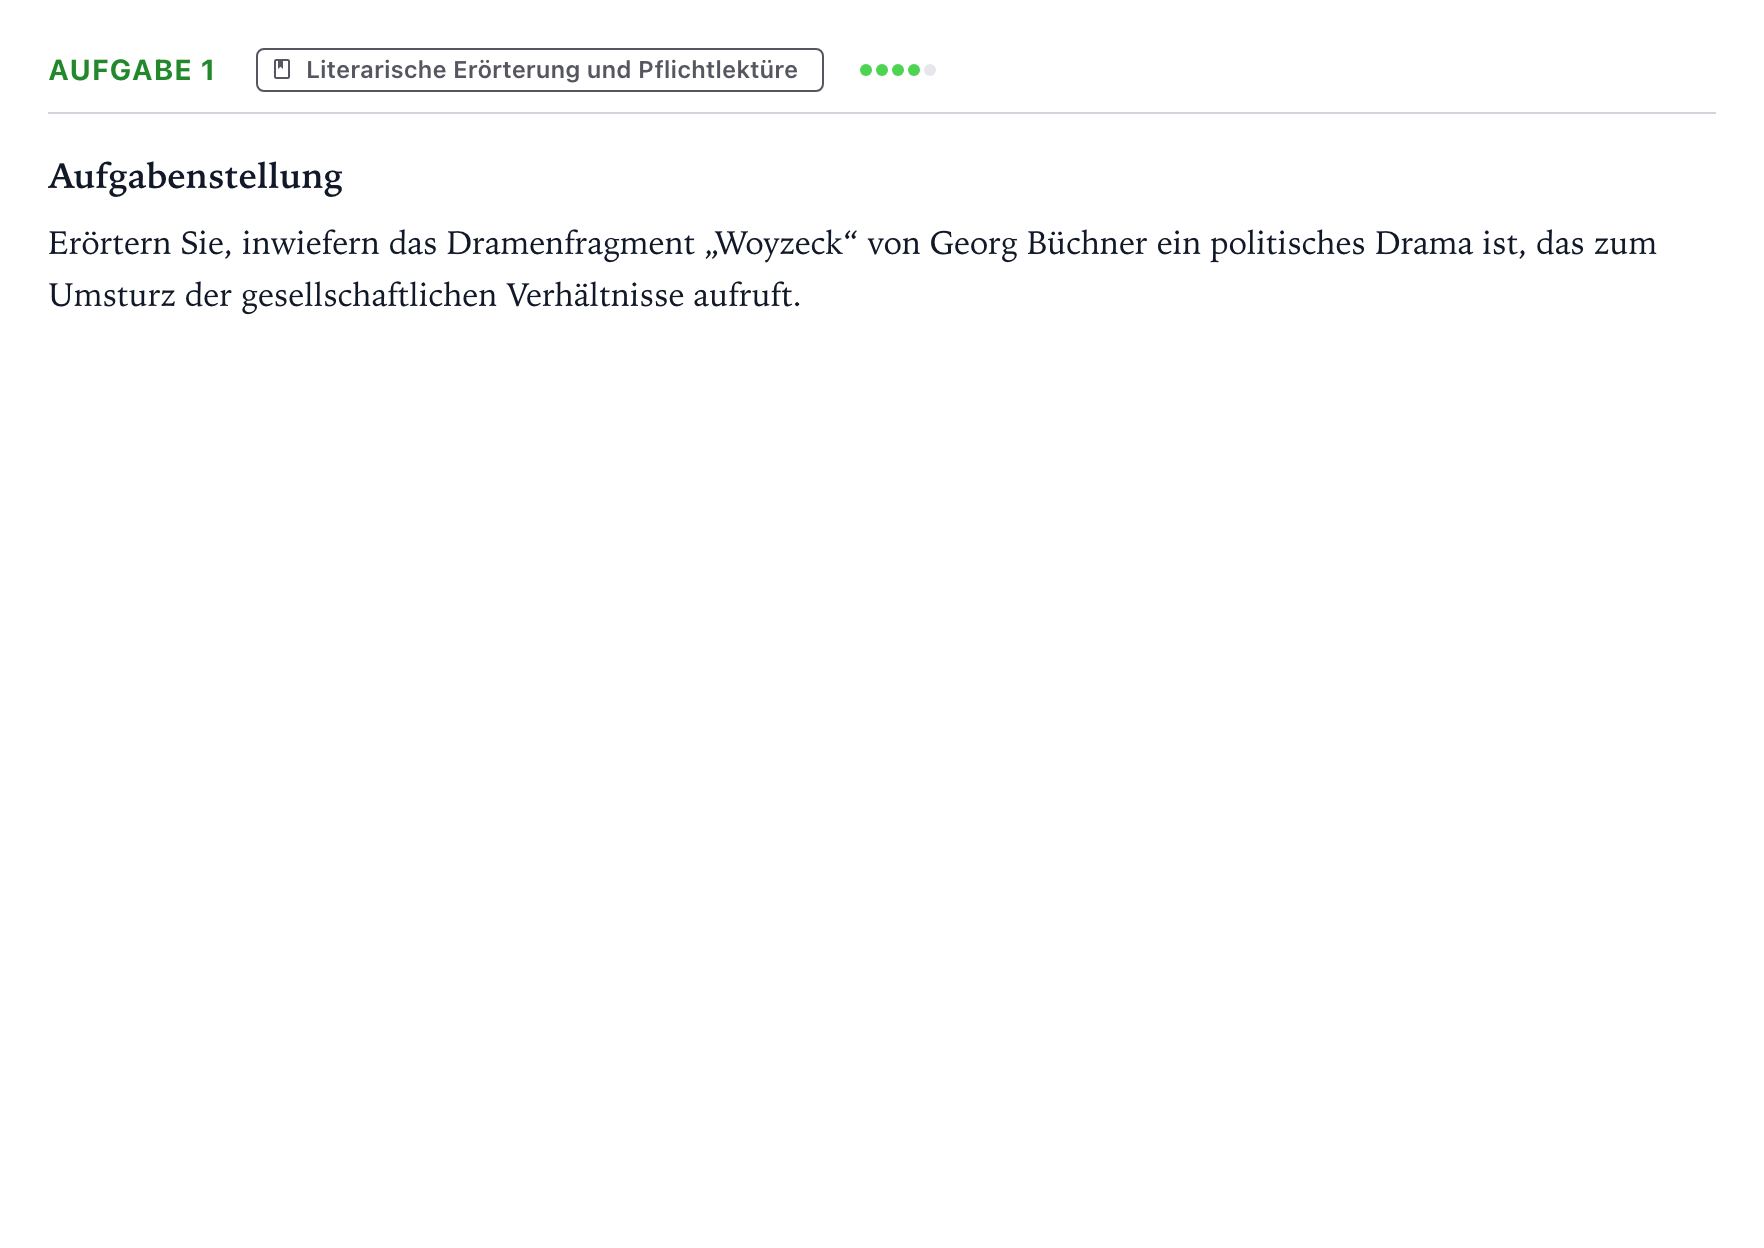Click the name Georg Büchner in the text
Screen dimensions: 1764x1248
click(1038, 244)
